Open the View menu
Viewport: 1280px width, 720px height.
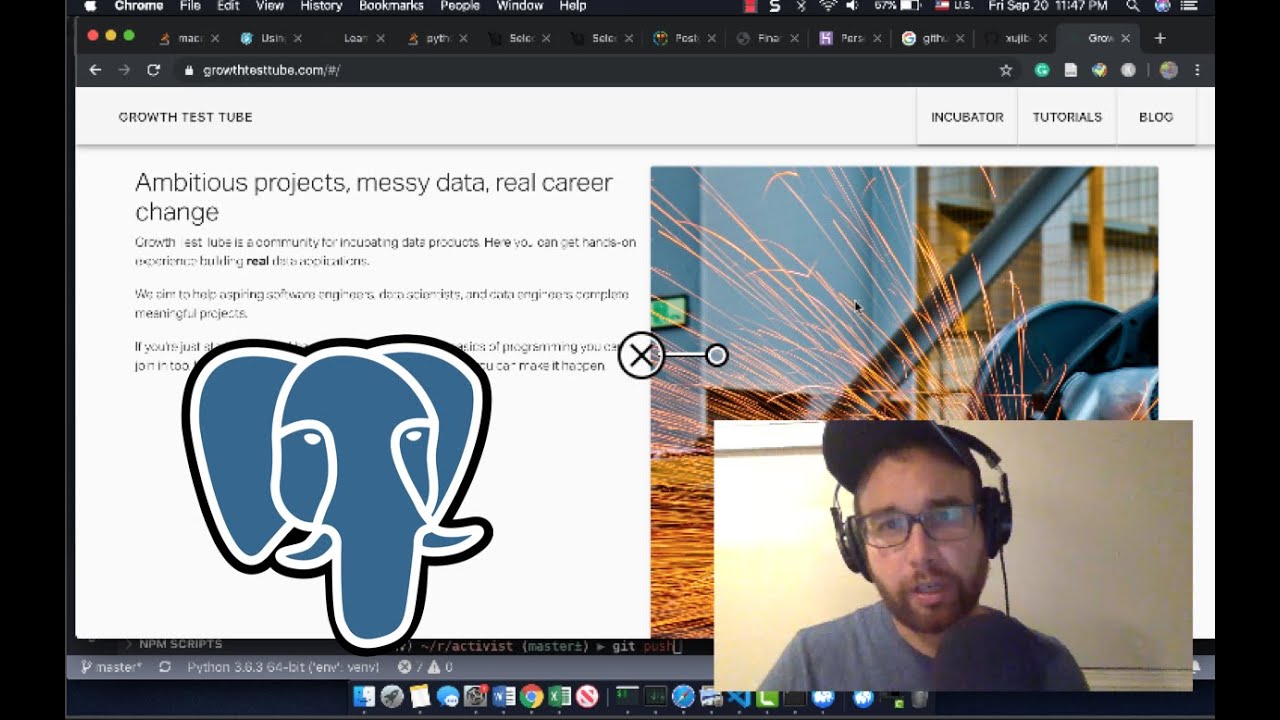[270, 6]
